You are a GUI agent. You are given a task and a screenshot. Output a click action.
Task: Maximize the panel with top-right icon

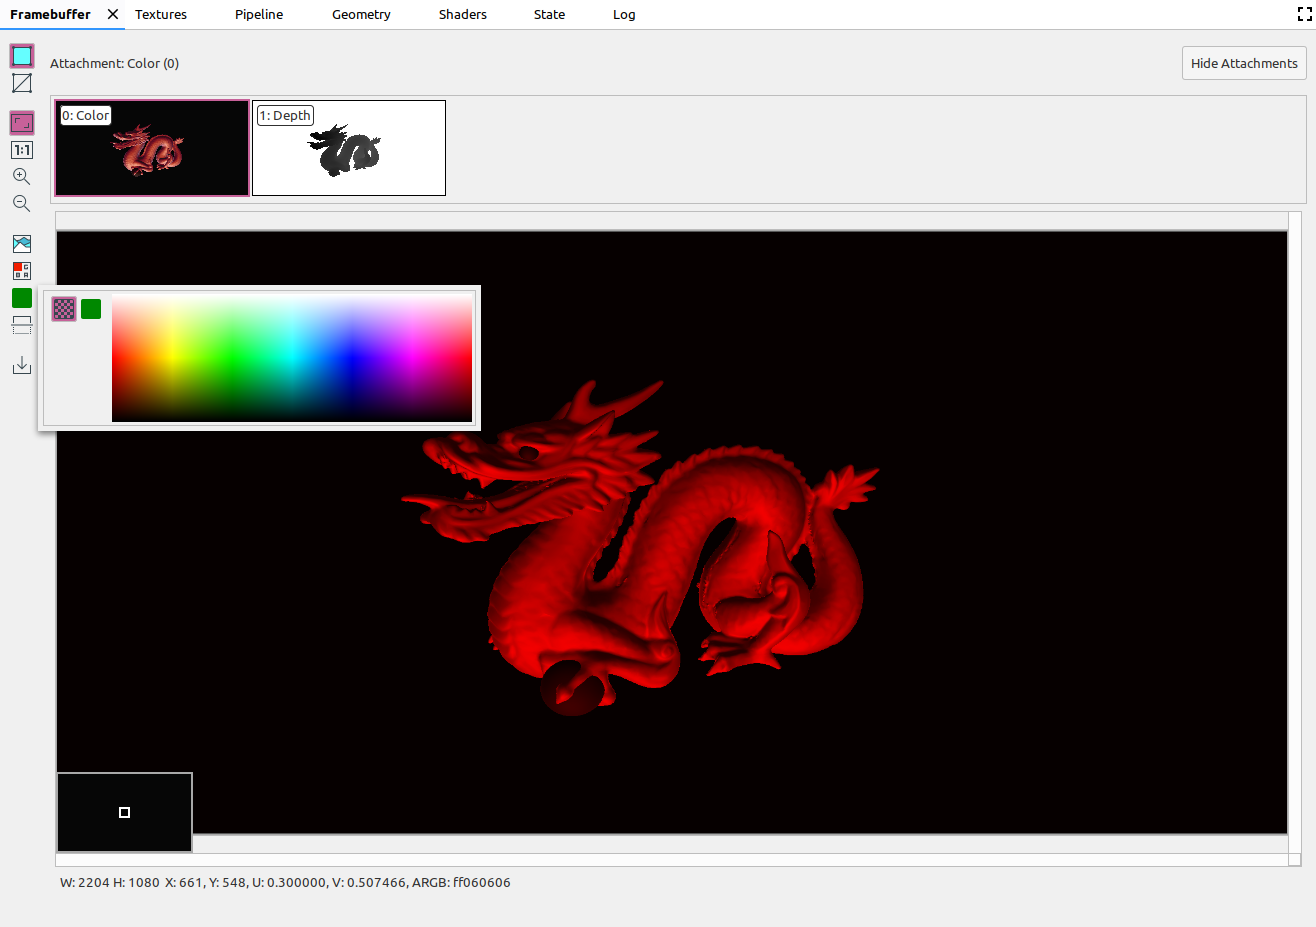(x=1304, y=14)
